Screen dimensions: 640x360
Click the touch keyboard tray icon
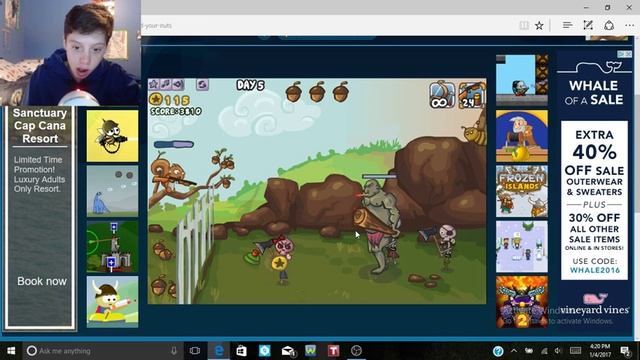click(x=576, y=351)
